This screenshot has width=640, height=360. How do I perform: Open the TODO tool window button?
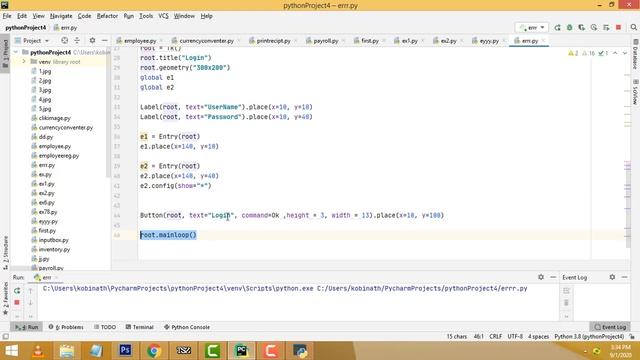point(105,327)
